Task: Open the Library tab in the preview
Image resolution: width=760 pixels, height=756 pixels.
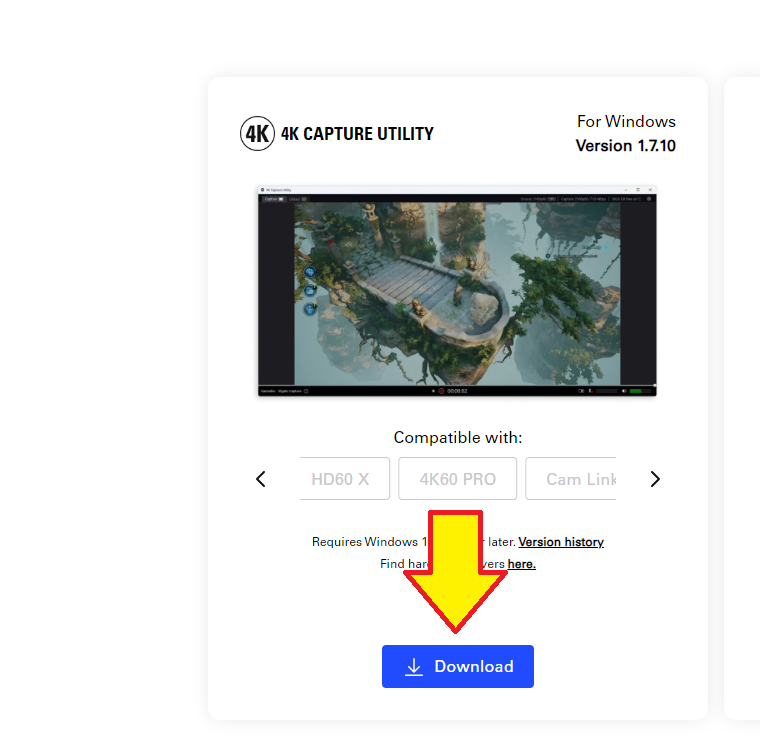Action: [296, 199]
